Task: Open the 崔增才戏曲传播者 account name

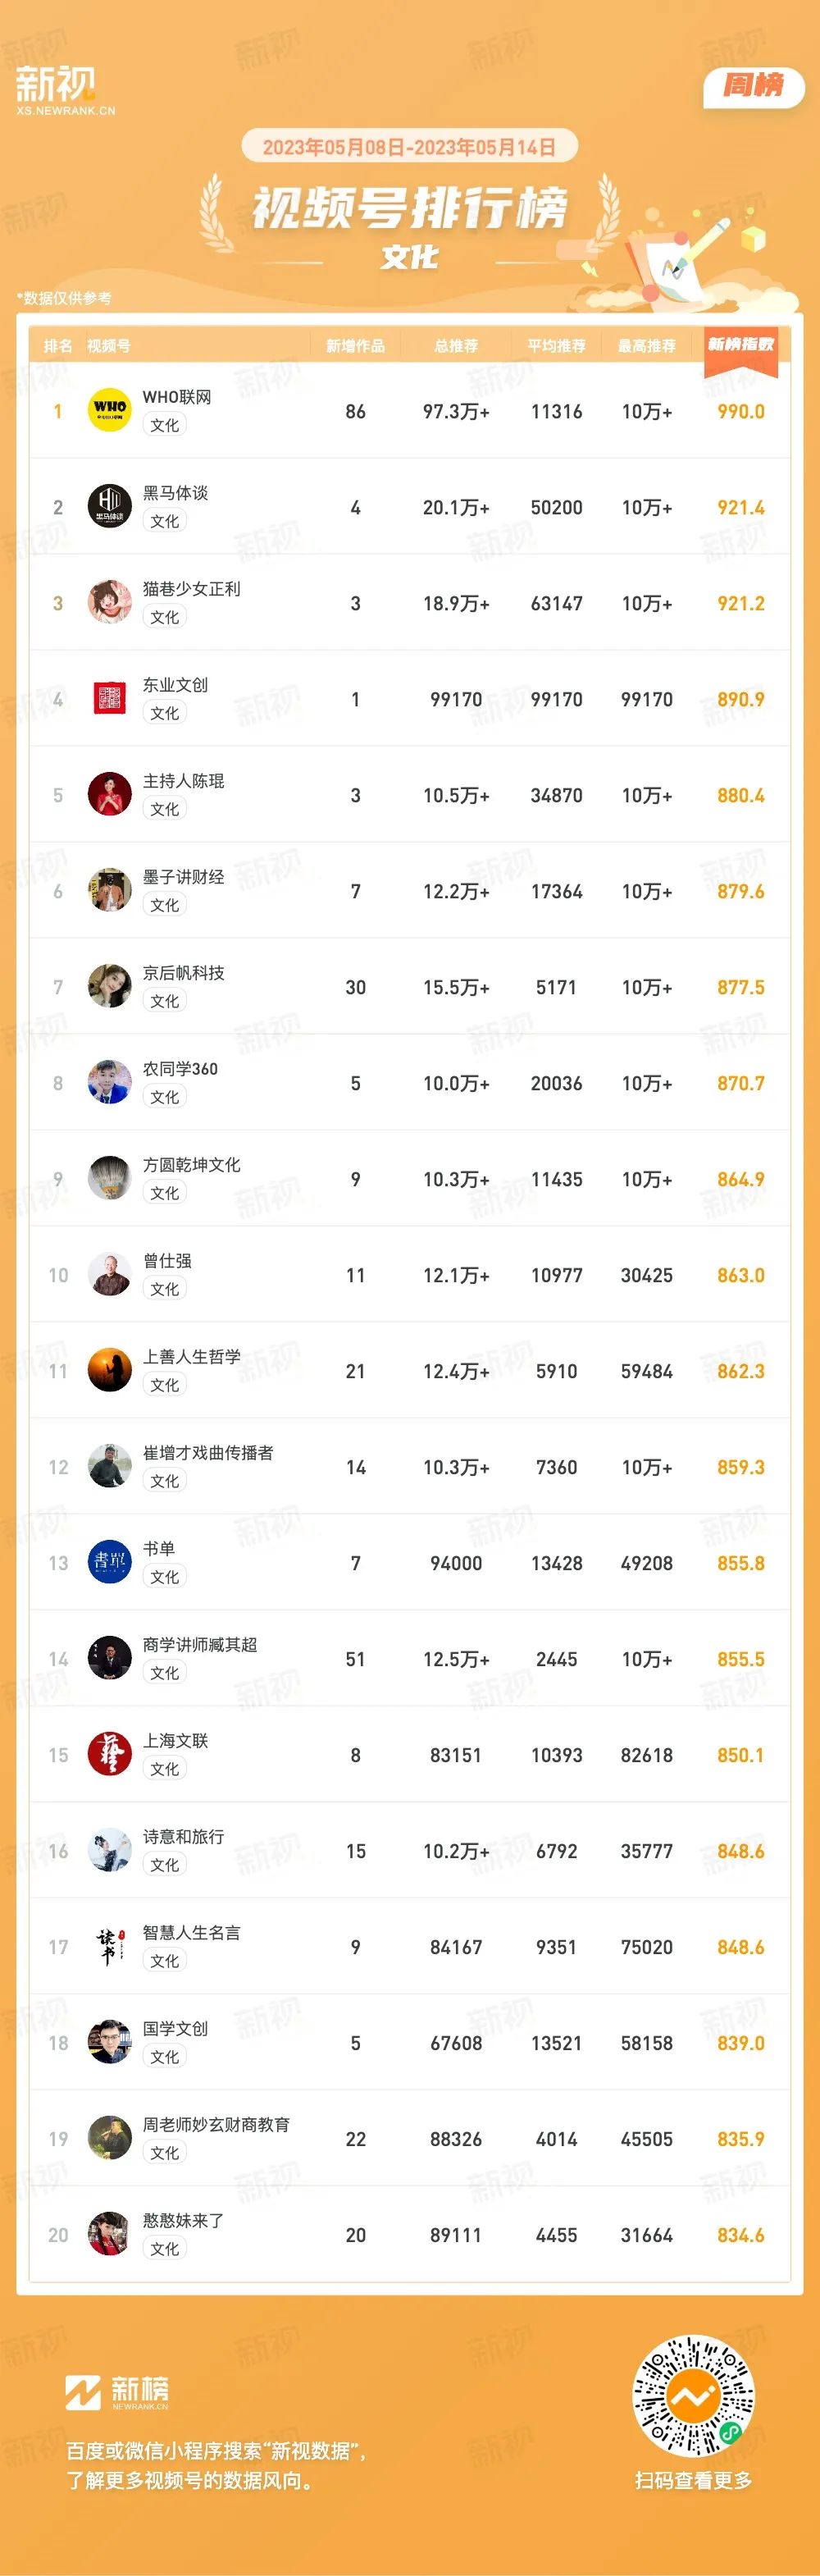Action: (208, 1453)
